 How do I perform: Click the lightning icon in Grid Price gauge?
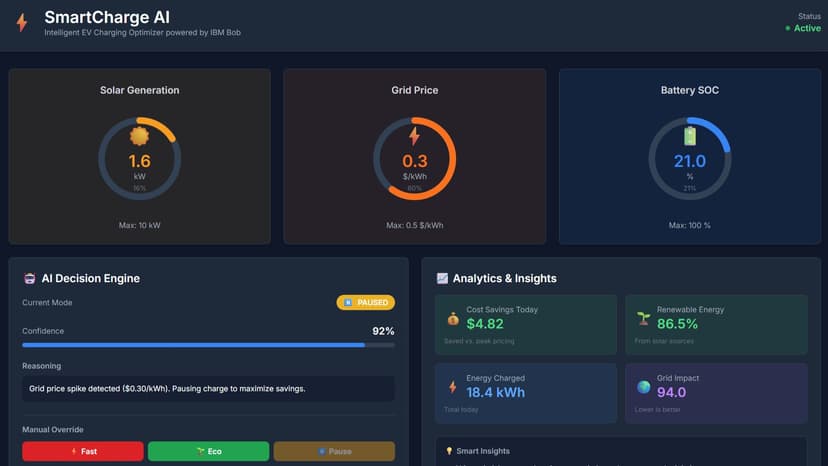click(x=415, y=136)
